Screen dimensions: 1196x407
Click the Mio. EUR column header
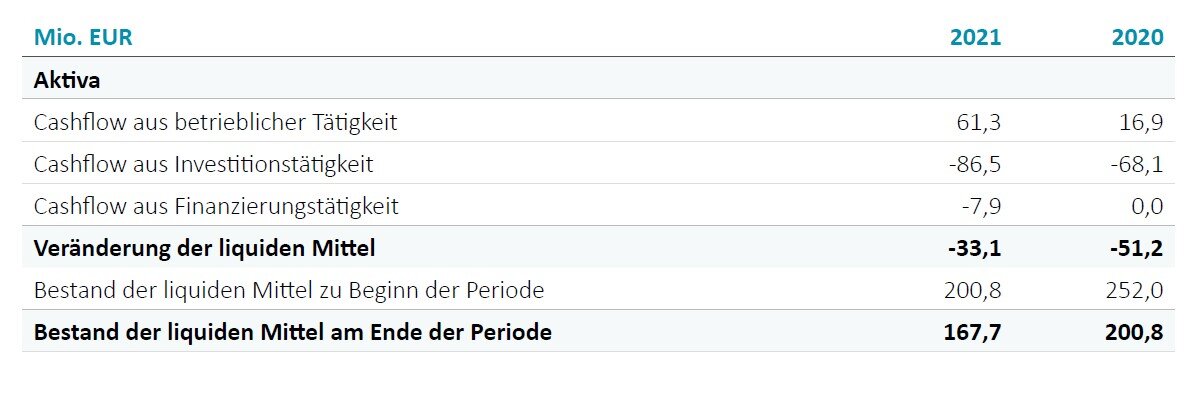pos(83,37)
